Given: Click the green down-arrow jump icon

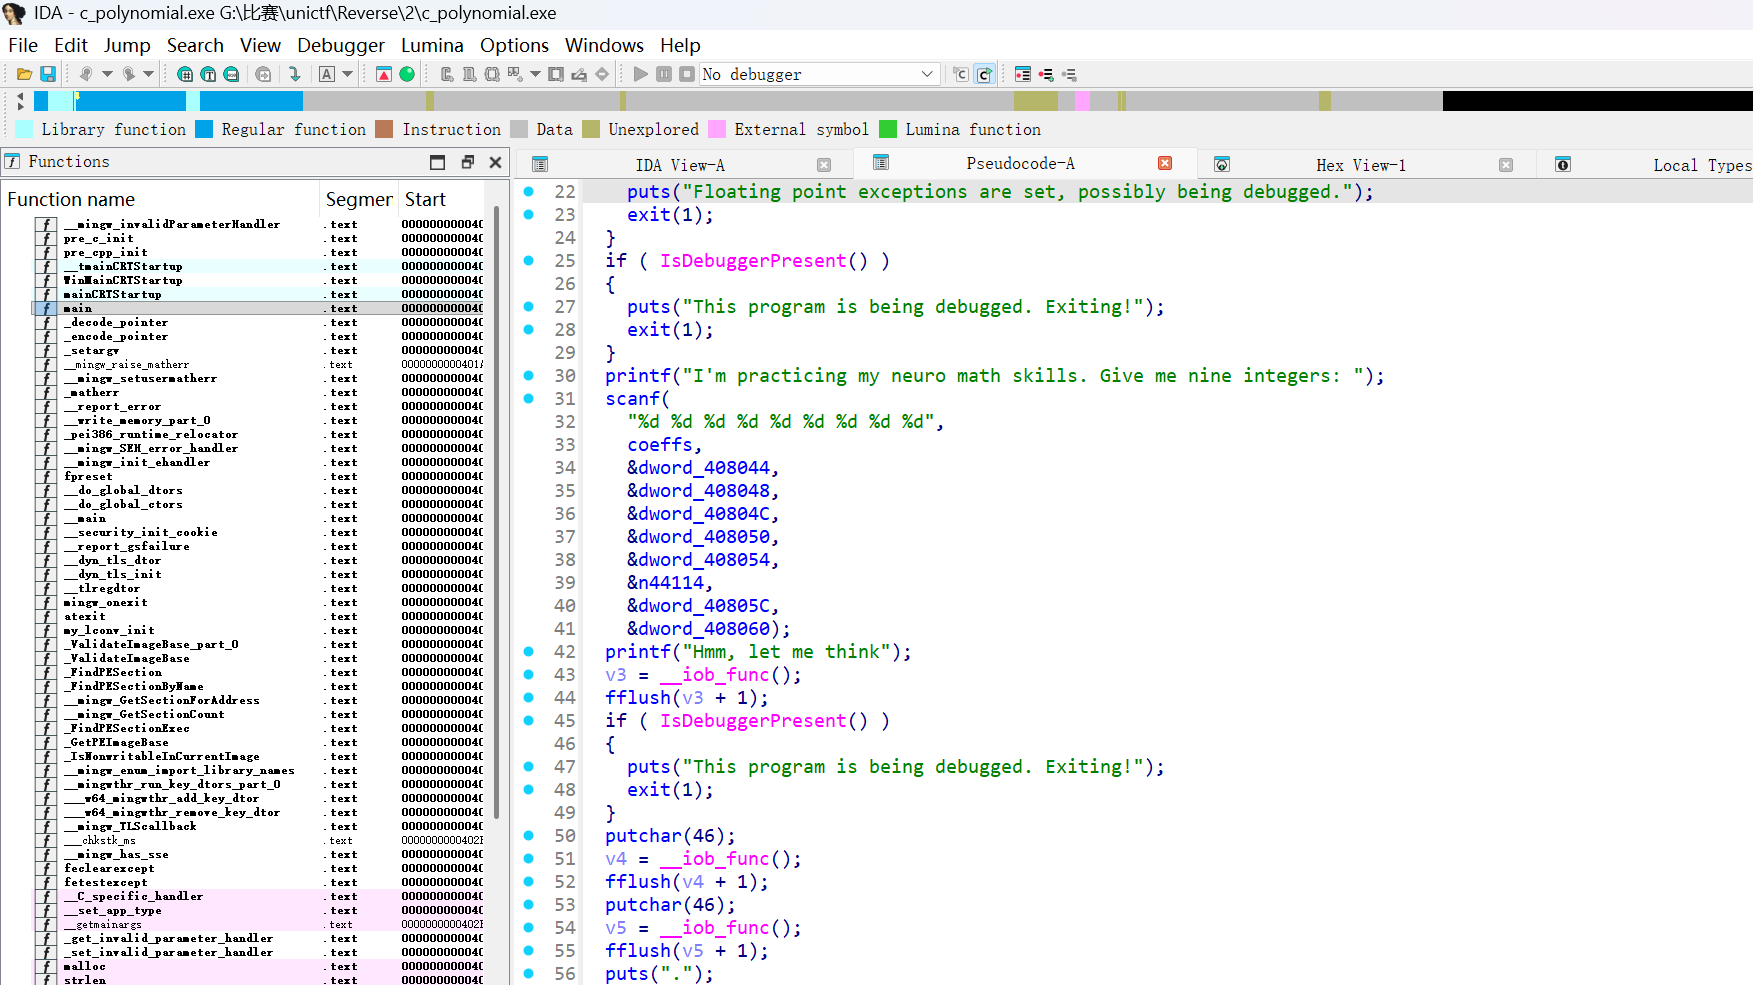Looking at the screenshot, I should pyautogui.click(x=294, y=74).
